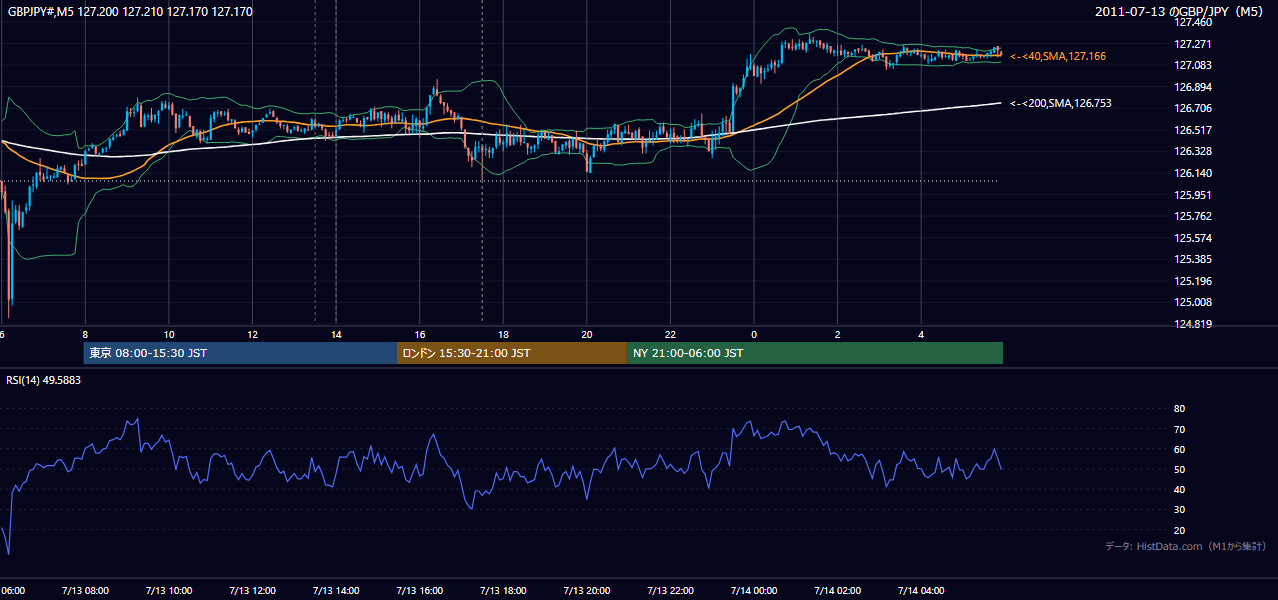The image size is (1278, 600).
Task: Click the 2011-07-13 GBP/JPY (M5) title
Action: (x=1180, y=11)
